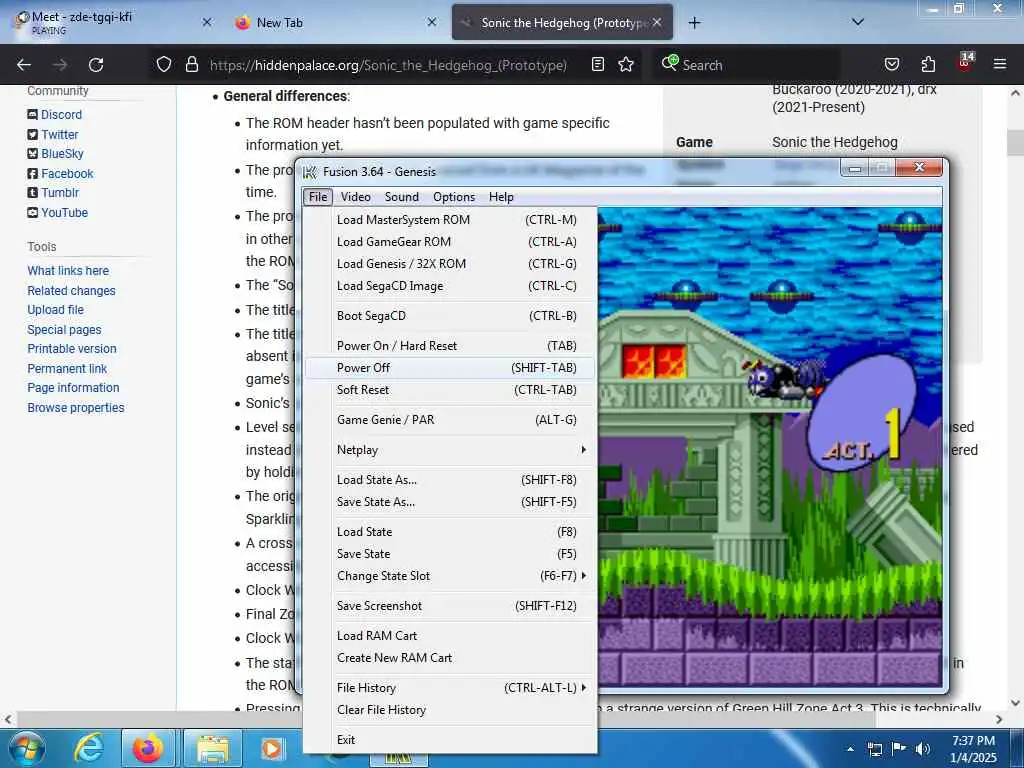Choose Save State As...
Image resolution: width=1024 pixels, height=768 pixels.
pos(450,502)
